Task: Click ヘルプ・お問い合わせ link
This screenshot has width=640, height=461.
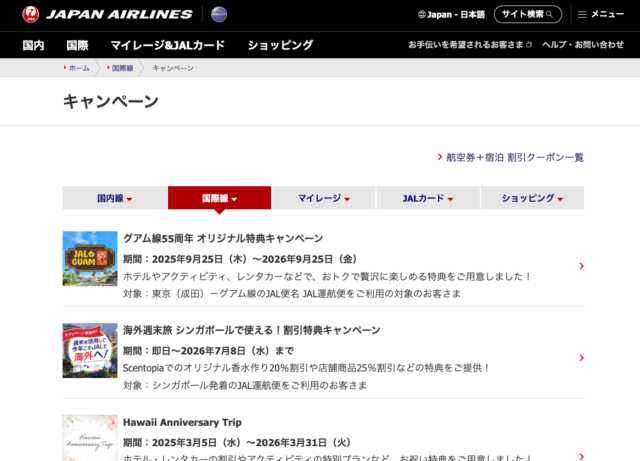Action: (x=582, y=45)
